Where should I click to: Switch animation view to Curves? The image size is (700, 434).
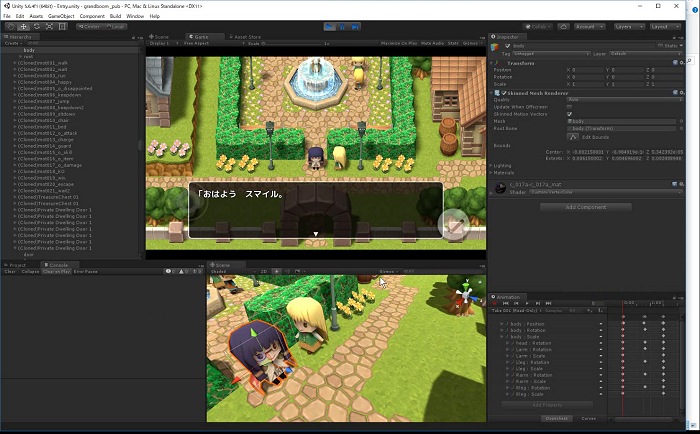(x=589, y=418)
